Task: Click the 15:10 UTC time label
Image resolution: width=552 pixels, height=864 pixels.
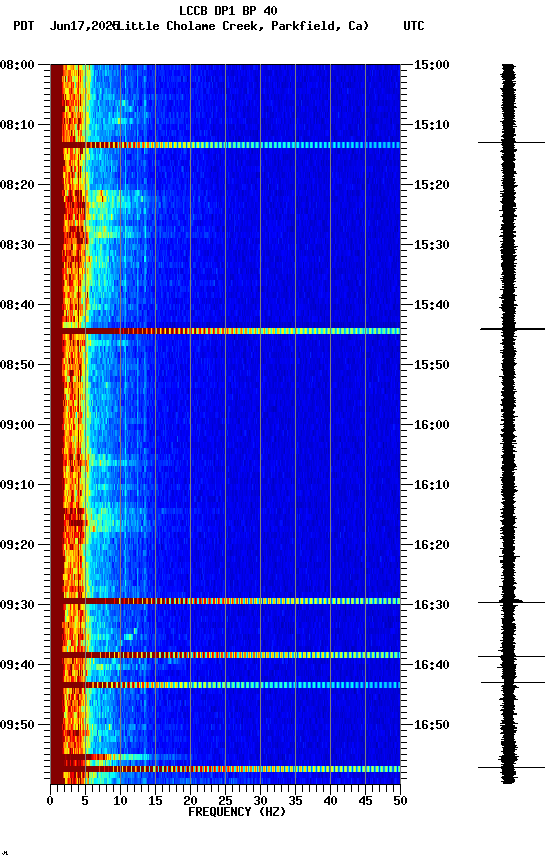Action: 432,125
